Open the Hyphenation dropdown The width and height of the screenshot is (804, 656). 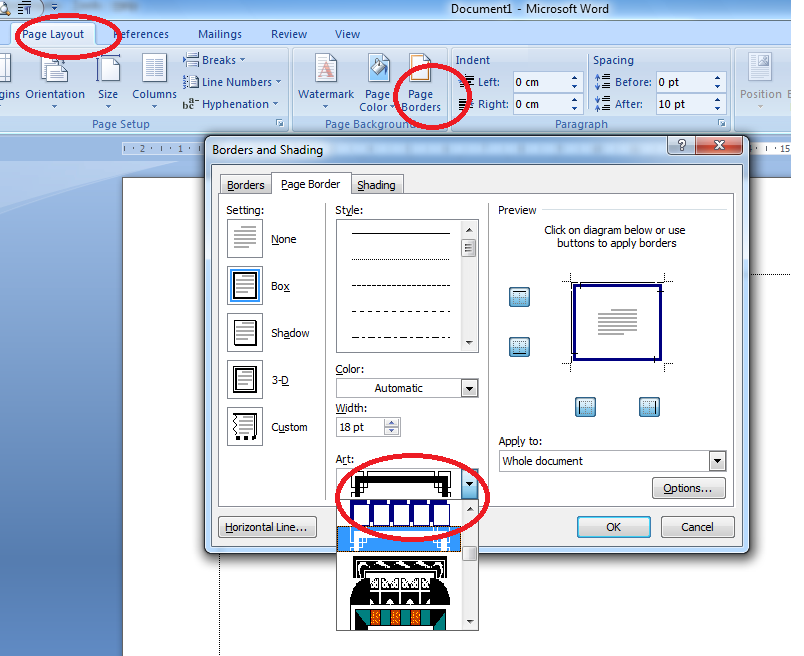pos(230,104)
